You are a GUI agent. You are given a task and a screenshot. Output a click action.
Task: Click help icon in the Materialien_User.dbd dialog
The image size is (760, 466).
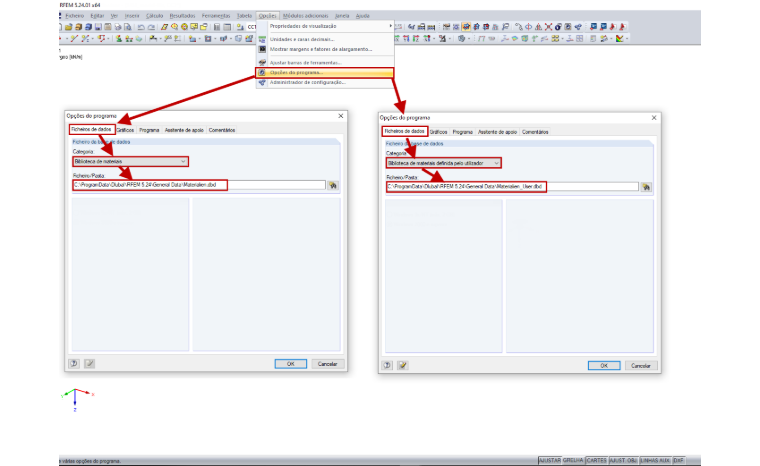387,365
